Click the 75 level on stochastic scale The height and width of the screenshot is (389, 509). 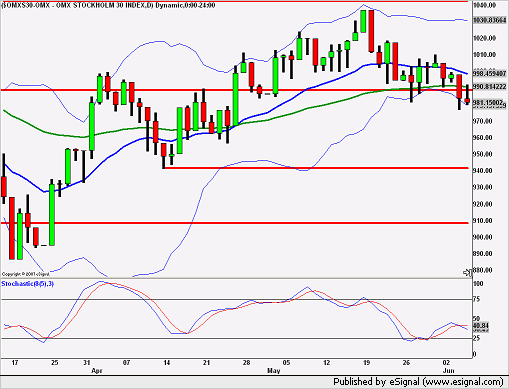(x=476, y=299)
